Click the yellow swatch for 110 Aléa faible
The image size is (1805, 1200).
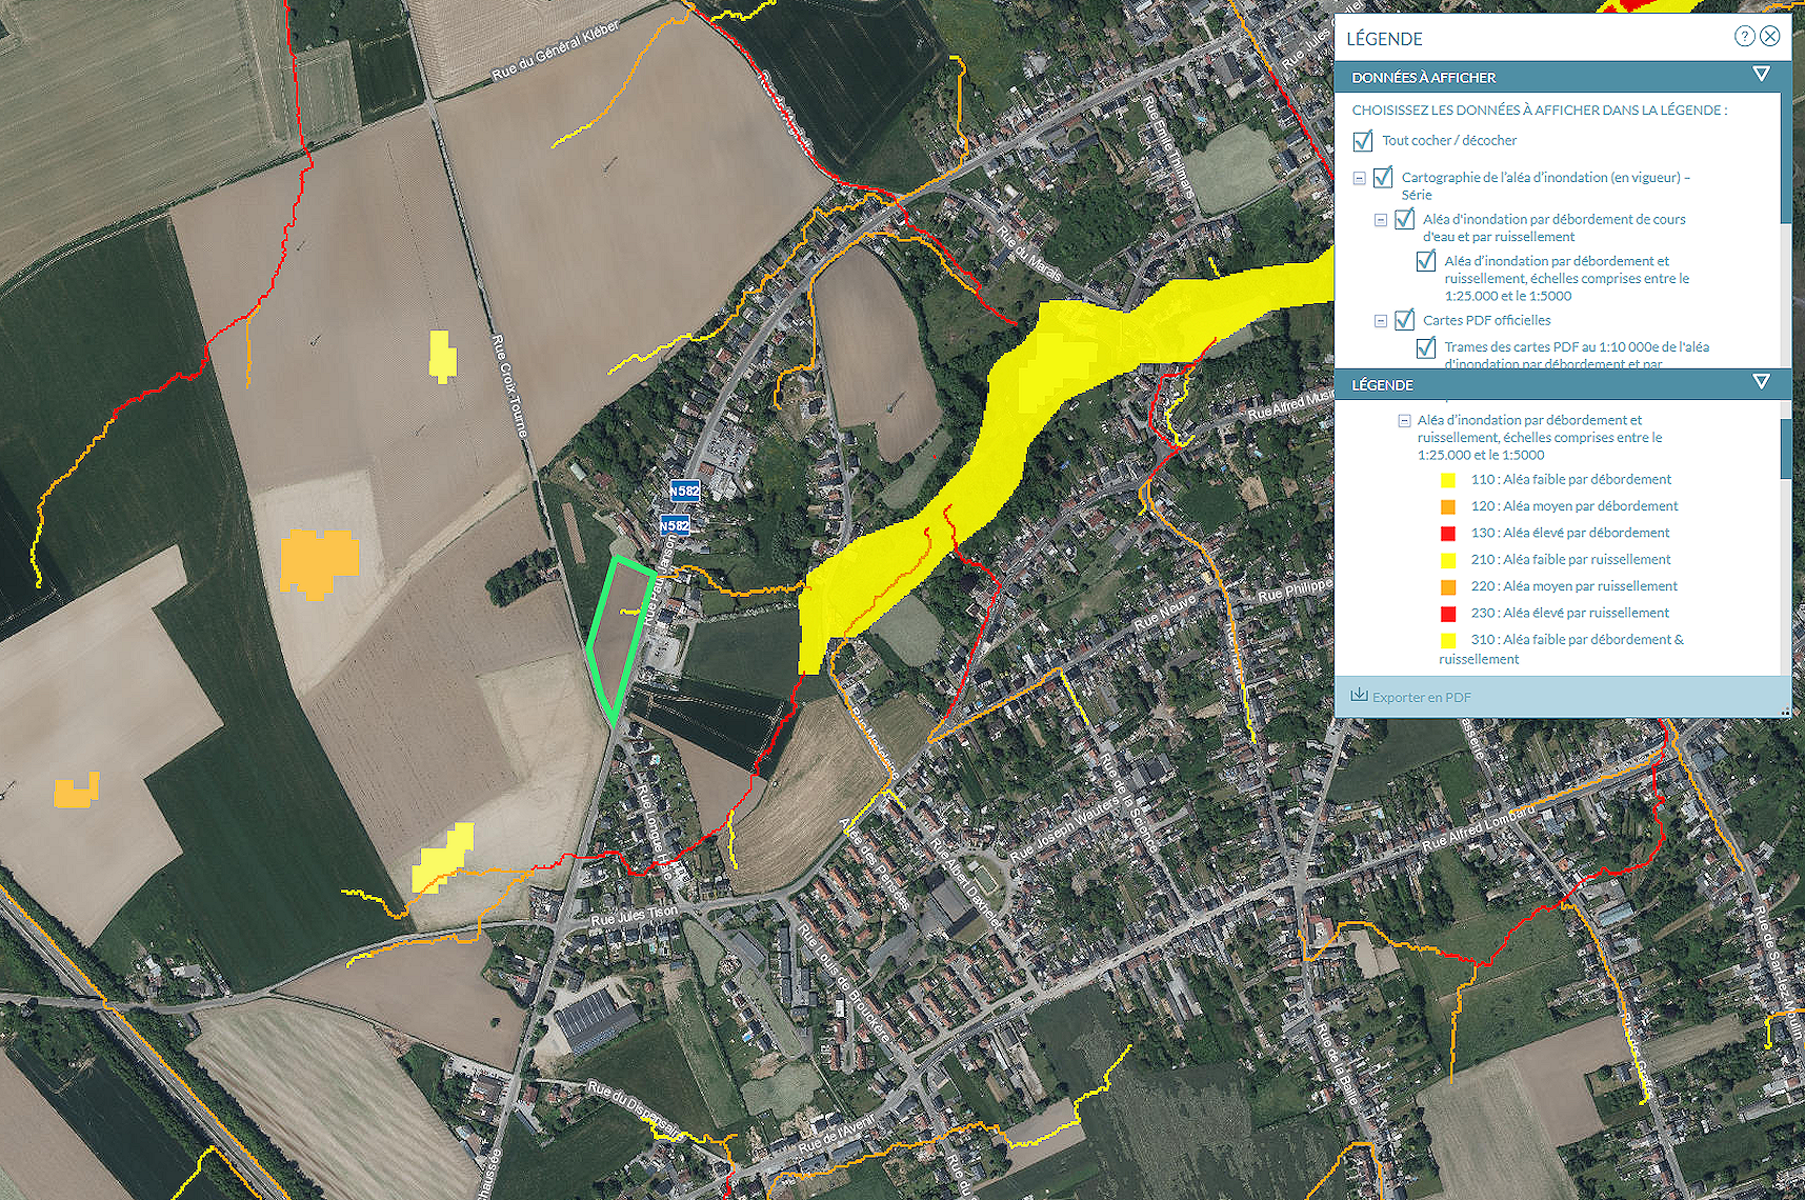[1447, 481]
